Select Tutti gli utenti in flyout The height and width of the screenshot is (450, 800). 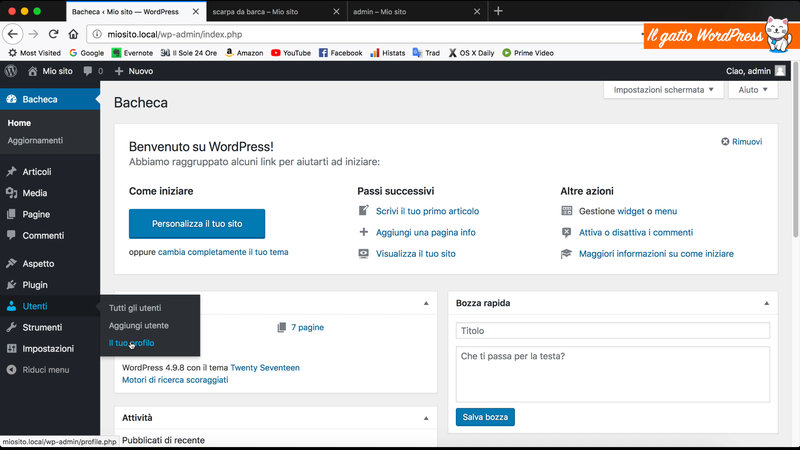(x=135, y=308)
